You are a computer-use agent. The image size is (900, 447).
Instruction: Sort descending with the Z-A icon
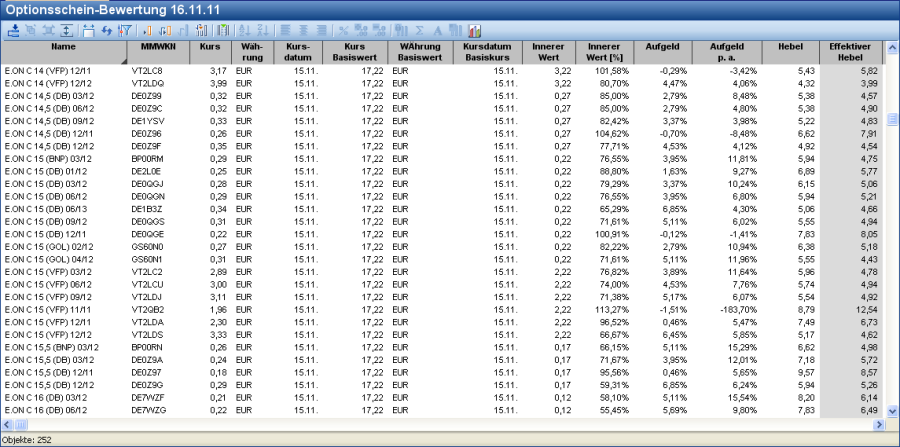(x=263, y=30)
